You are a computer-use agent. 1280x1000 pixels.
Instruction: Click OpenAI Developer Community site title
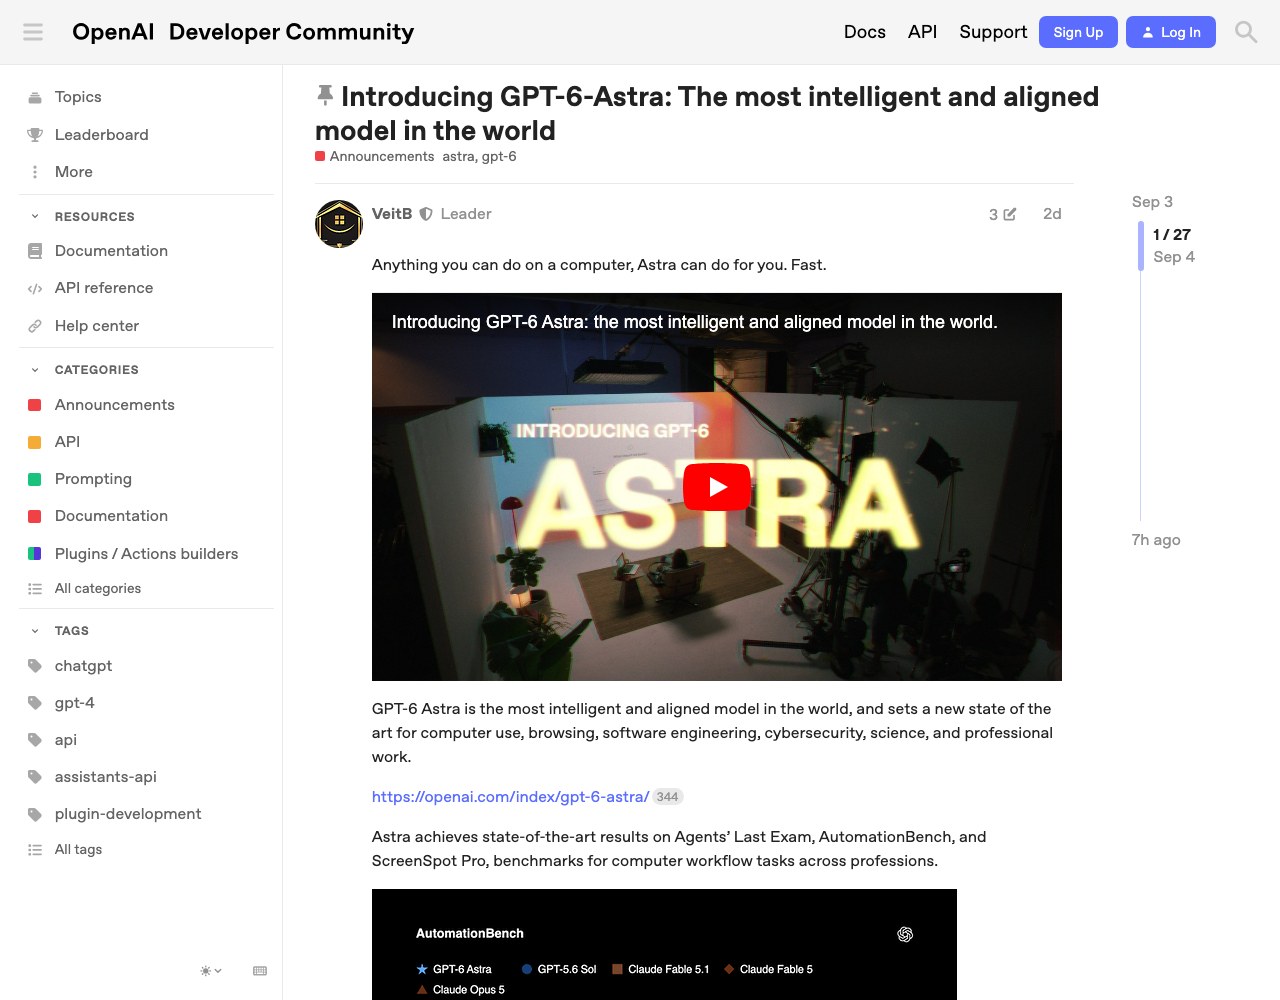point(243,32)
